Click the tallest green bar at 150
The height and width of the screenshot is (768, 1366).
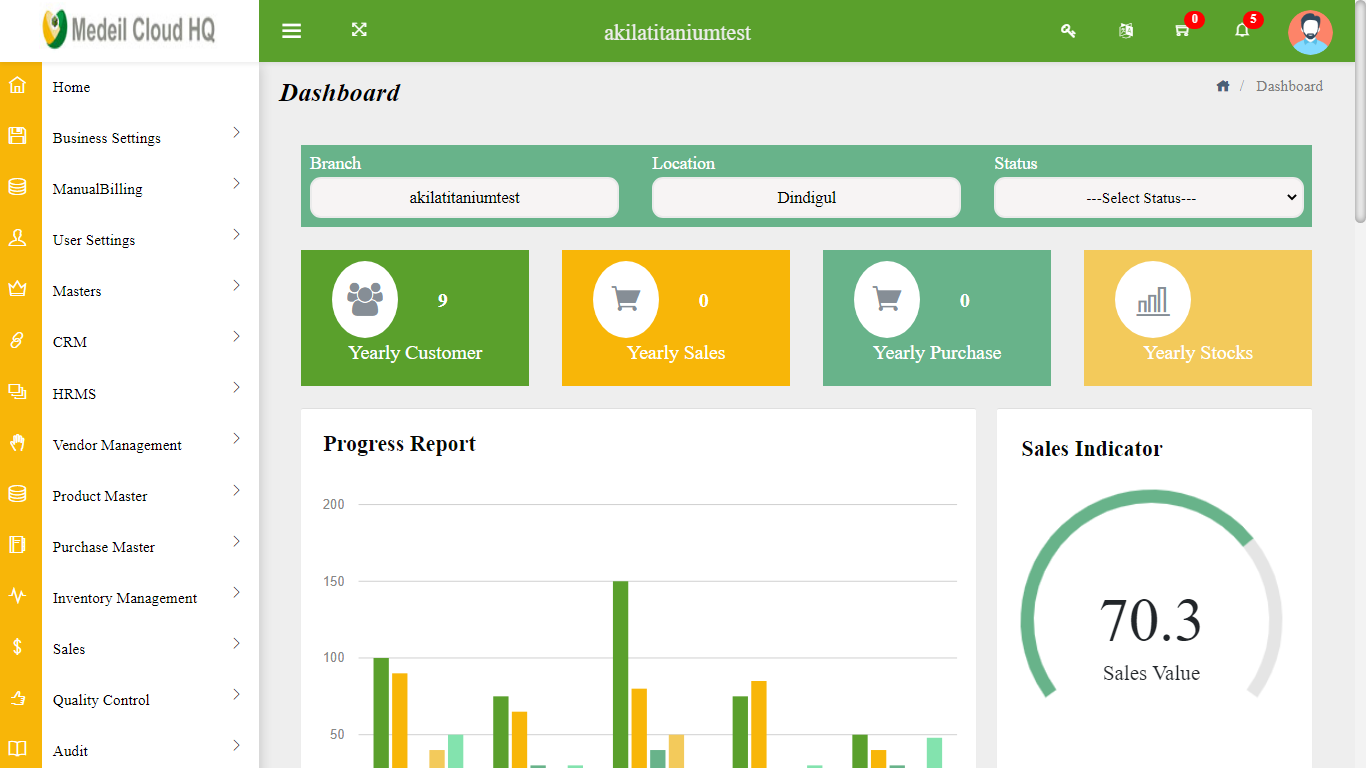620,674
